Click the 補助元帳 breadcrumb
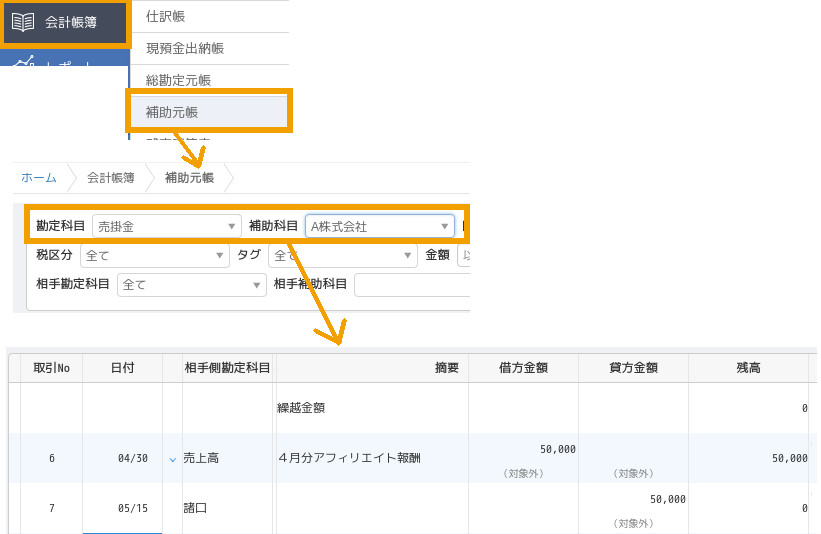This screenshot has width=821, height=534. tap(189, 177)
